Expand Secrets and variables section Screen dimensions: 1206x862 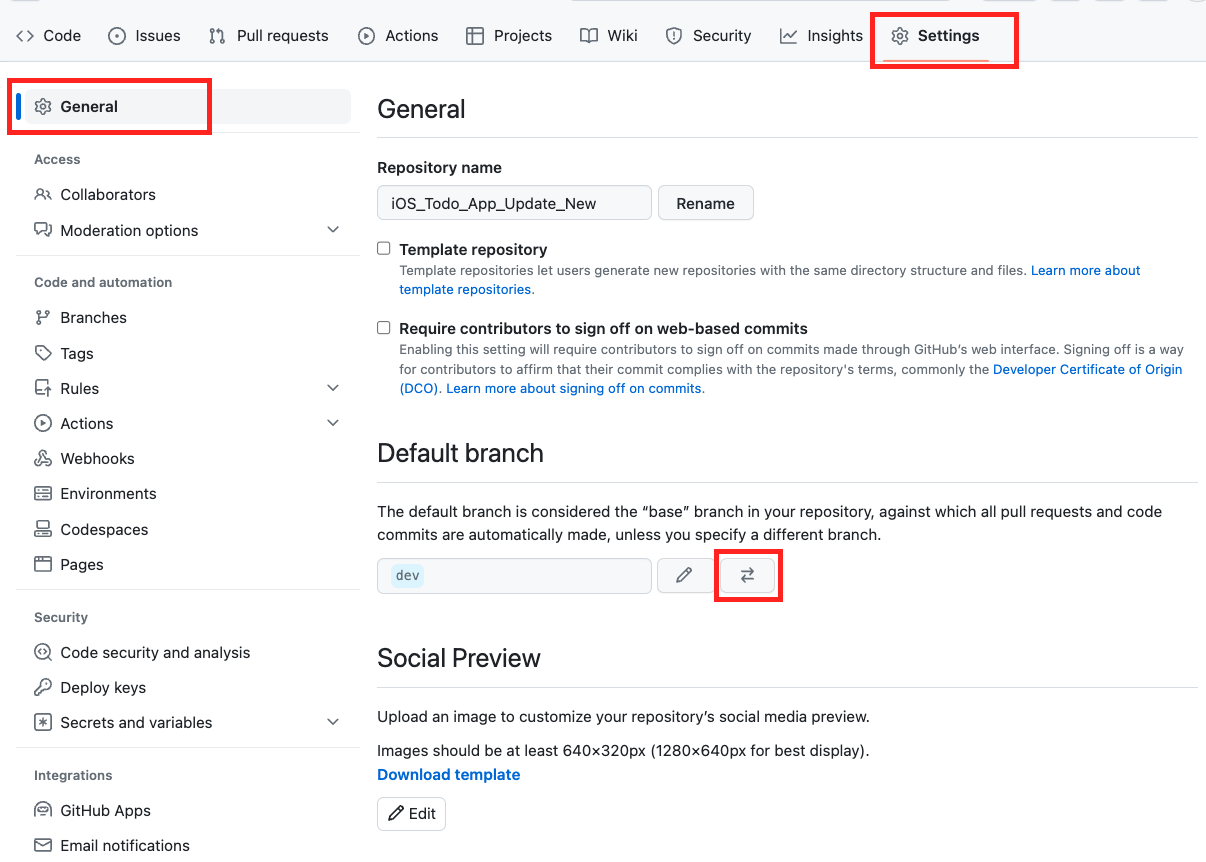tap(333, 722)
